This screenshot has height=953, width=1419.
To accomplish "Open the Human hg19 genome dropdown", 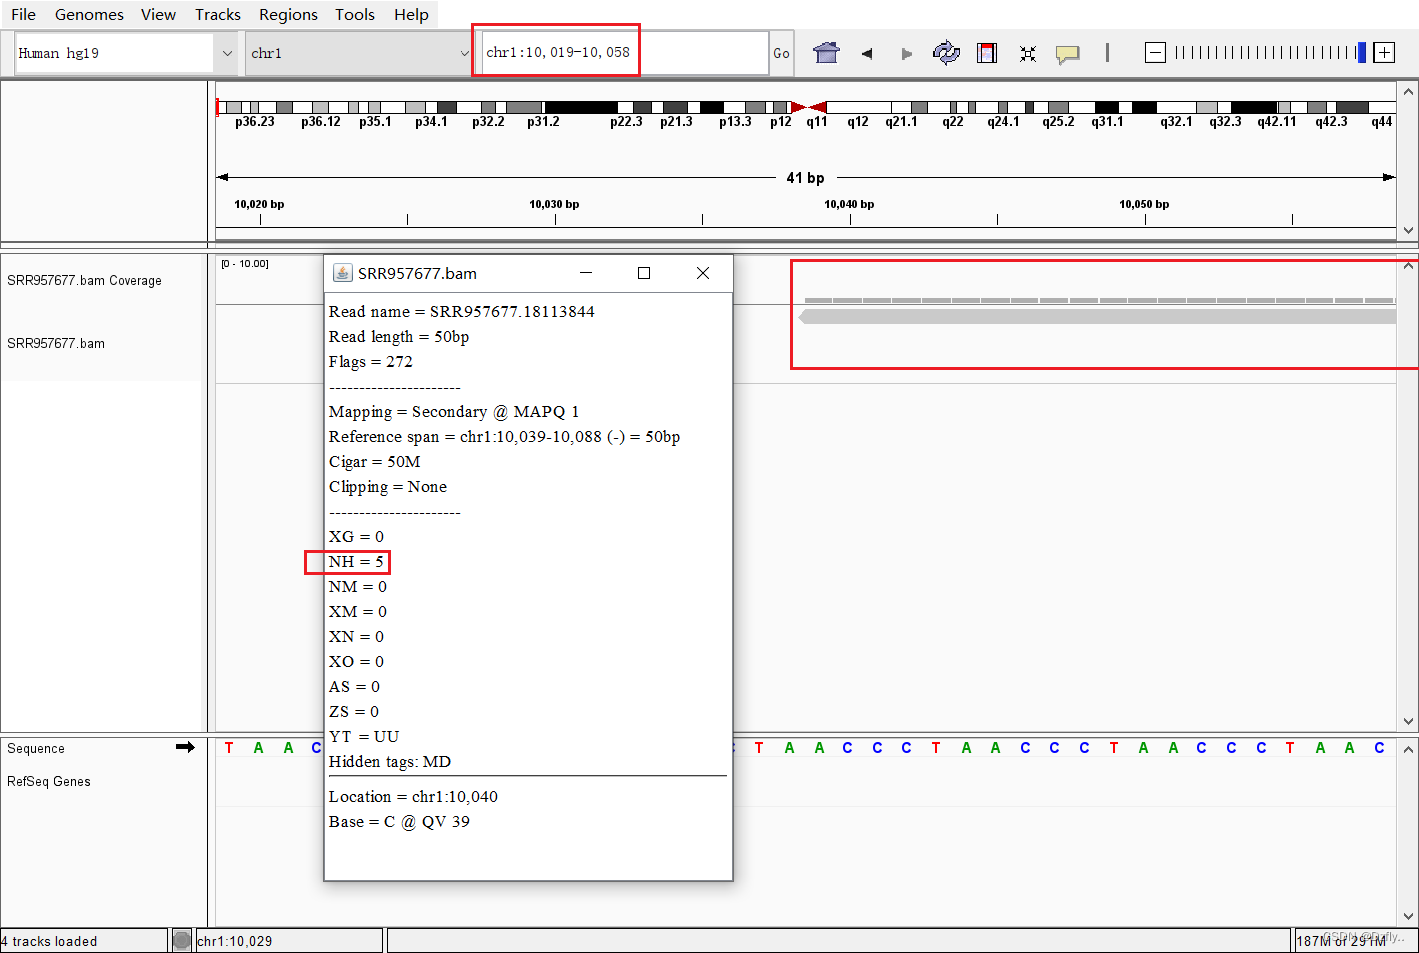I will point(227,53).
